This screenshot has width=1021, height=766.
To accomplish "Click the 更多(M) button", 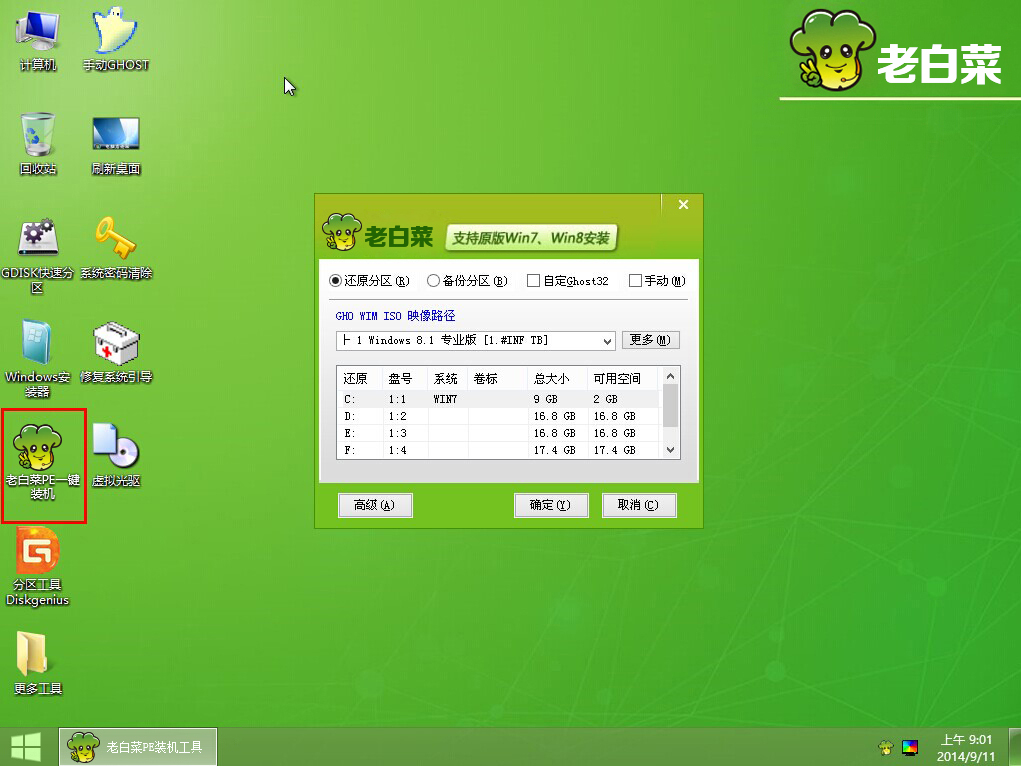I will 650,340.
